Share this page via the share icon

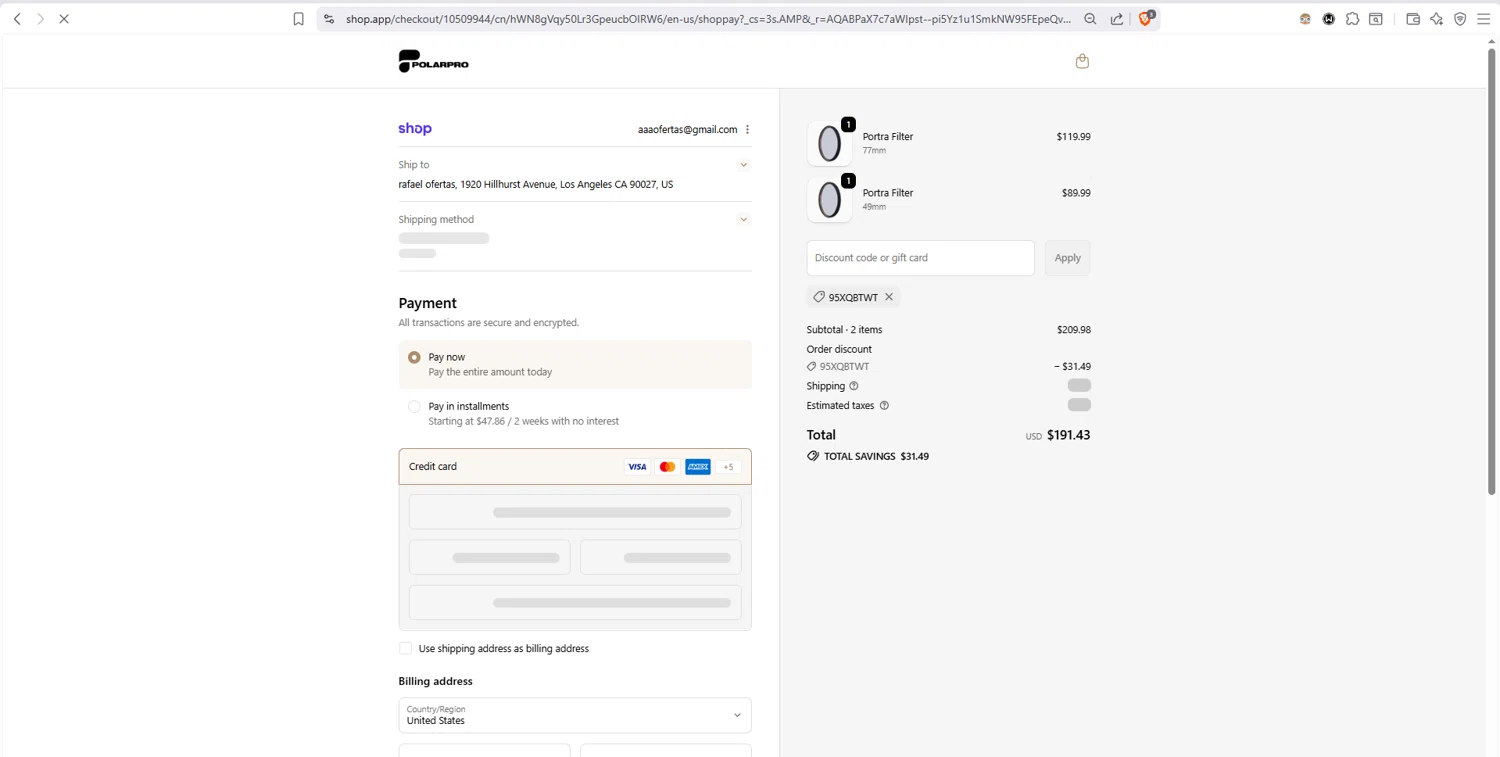1117,19
